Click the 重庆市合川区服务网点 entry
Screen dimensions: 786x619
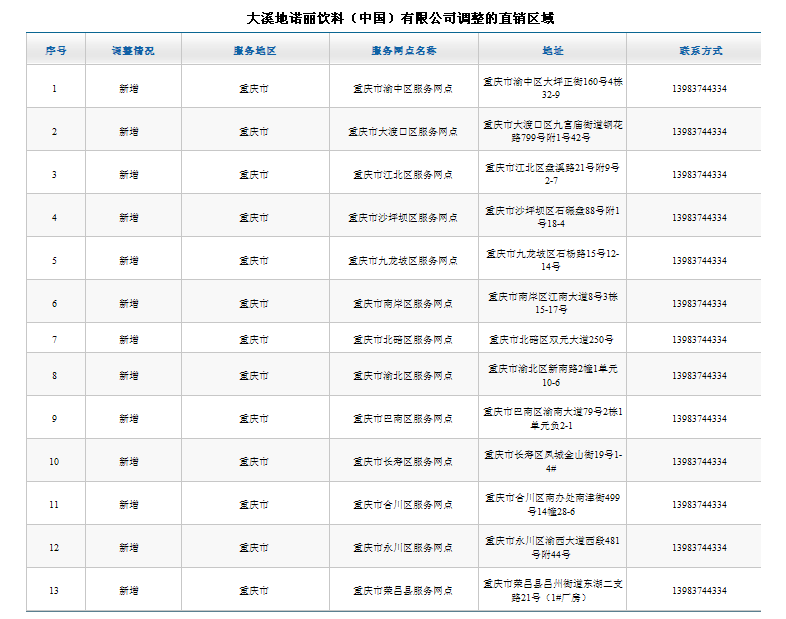403,505
